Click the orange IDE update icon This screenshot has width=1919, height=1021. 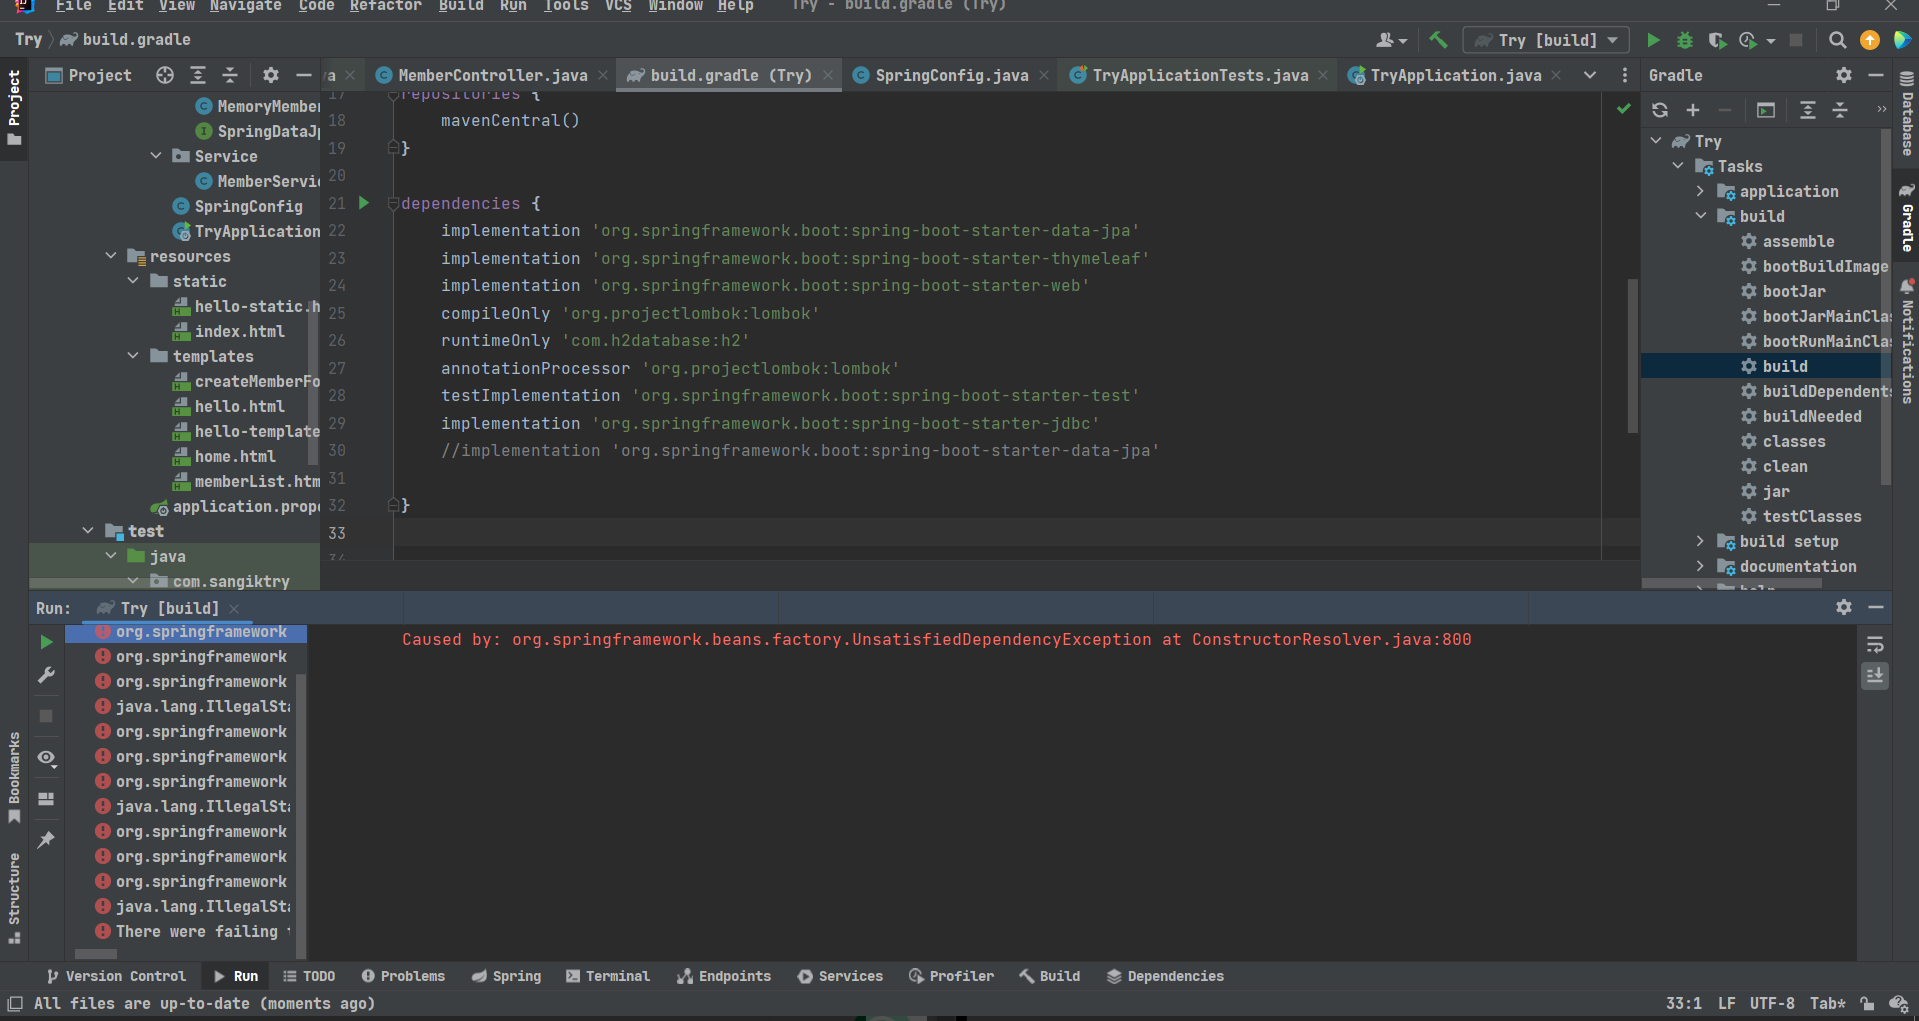pos(1869,40)
